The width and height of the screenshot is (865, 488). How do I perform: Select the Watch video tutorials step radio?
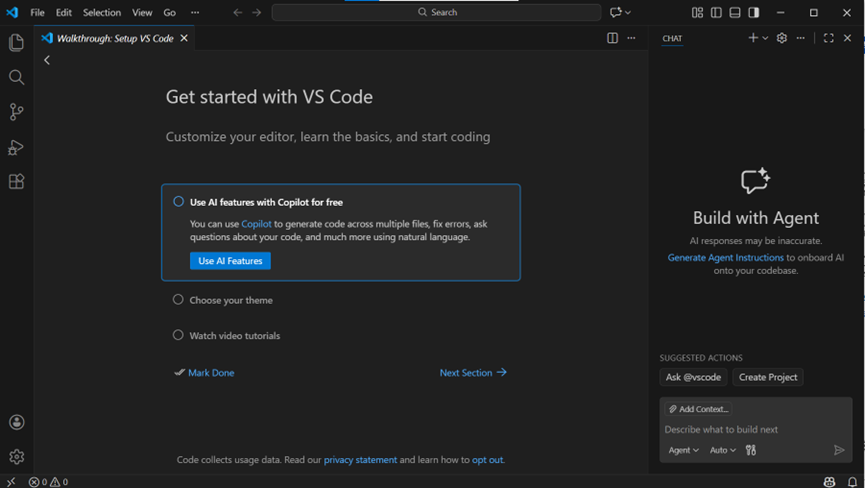tap(178, 335)
